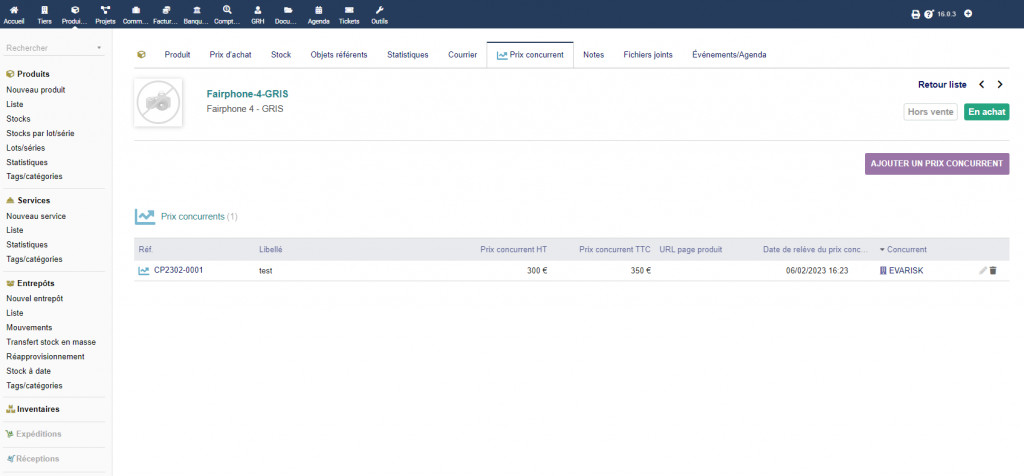Click the En achat status badge

987,112
